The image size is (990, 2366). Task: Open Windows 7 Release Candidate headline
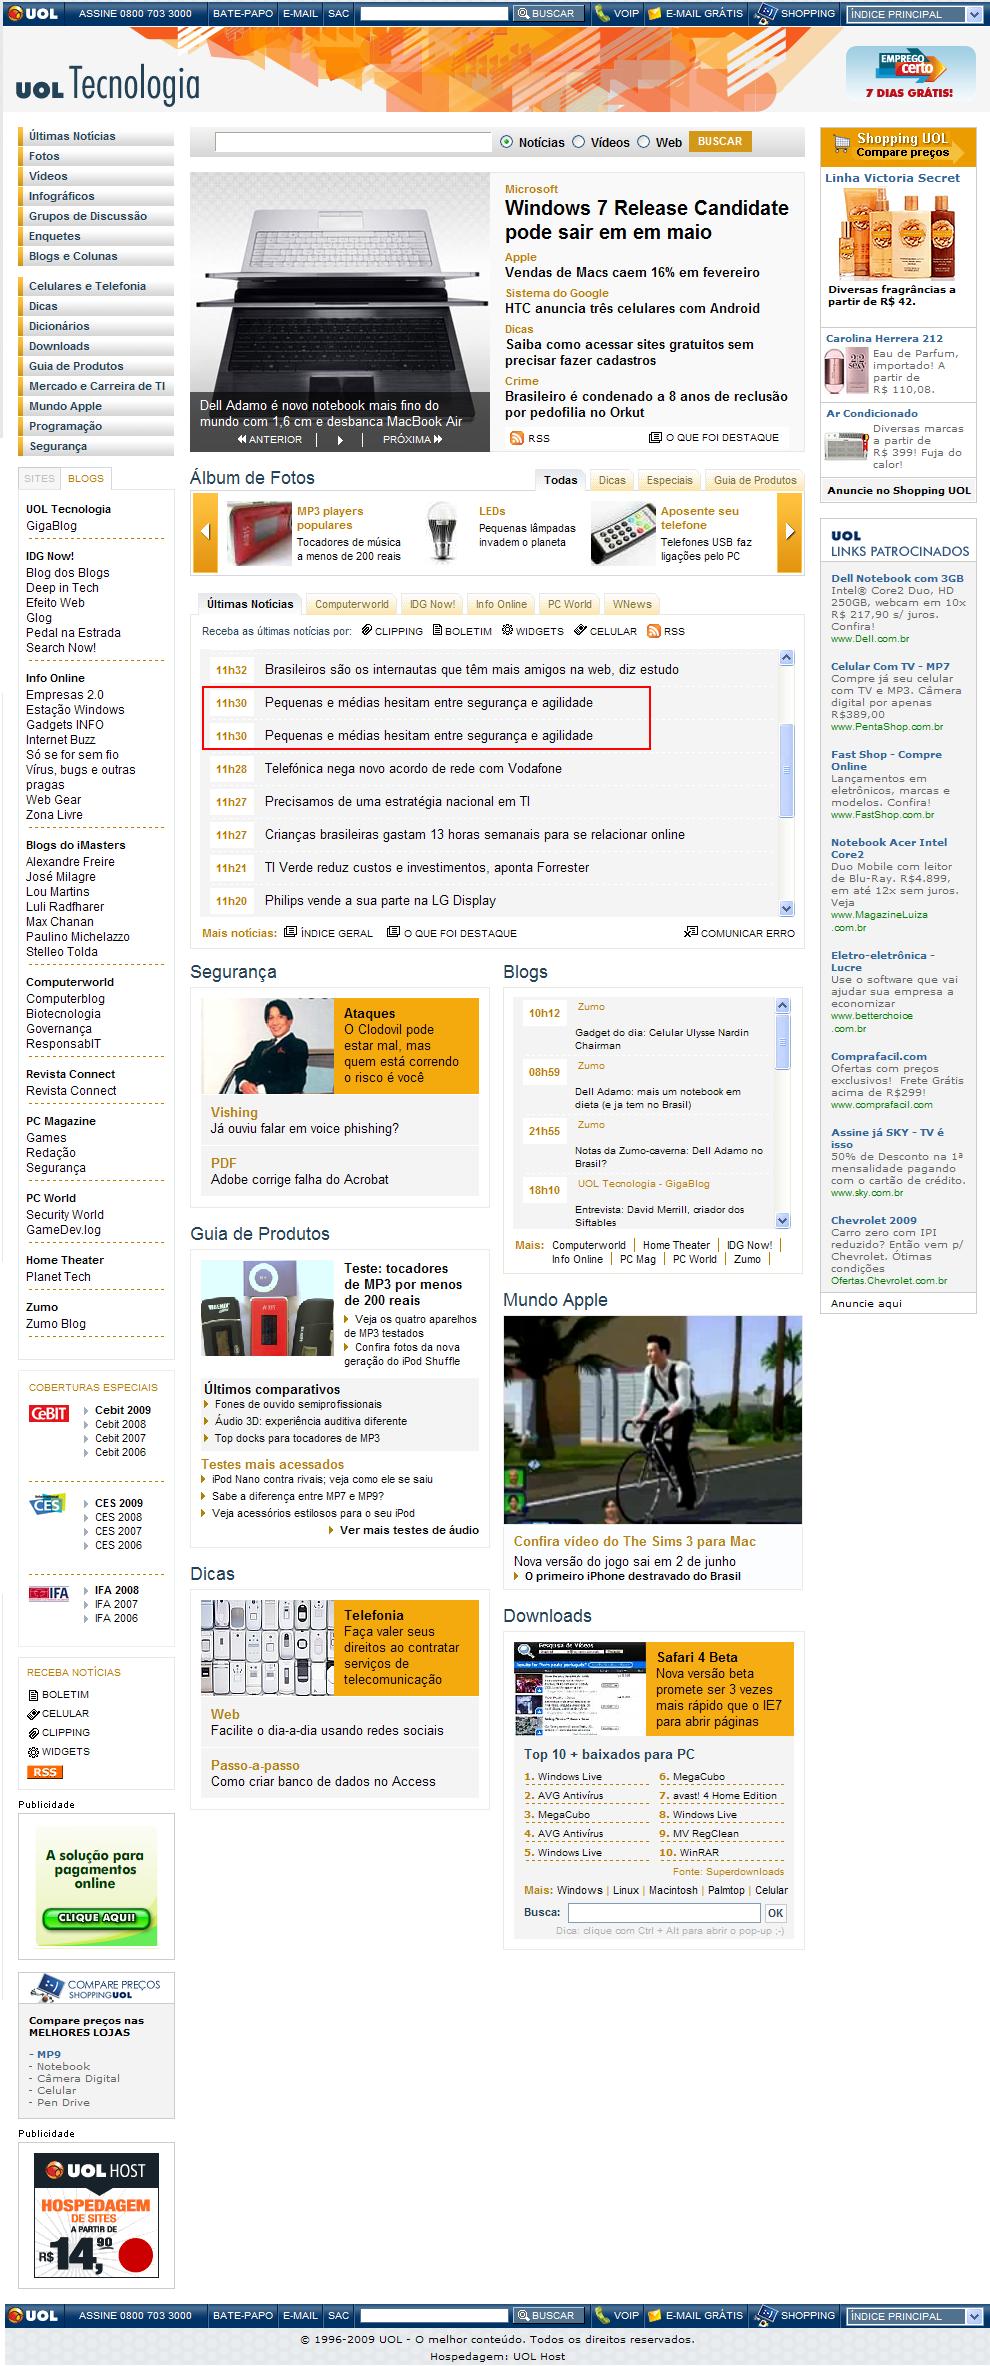point(646,220)
